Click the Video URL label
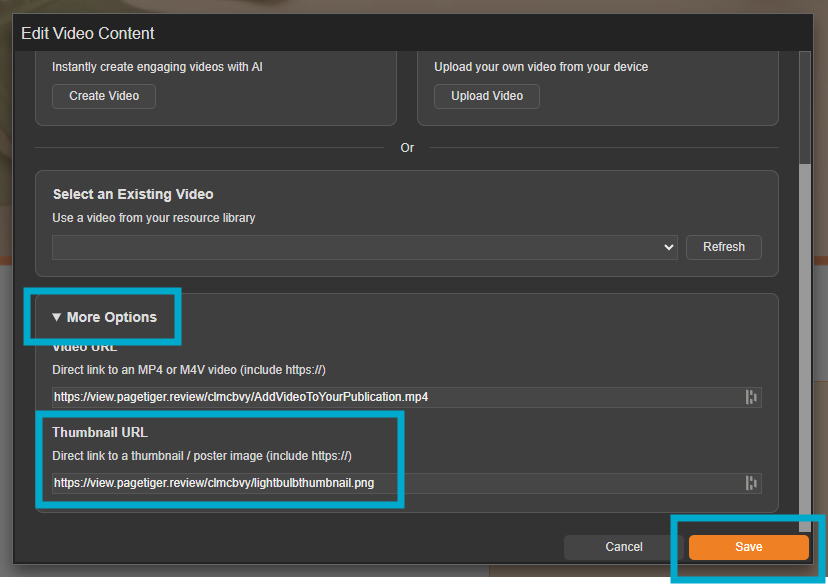Viewport: 828px width, 584px height. (85, 348)
